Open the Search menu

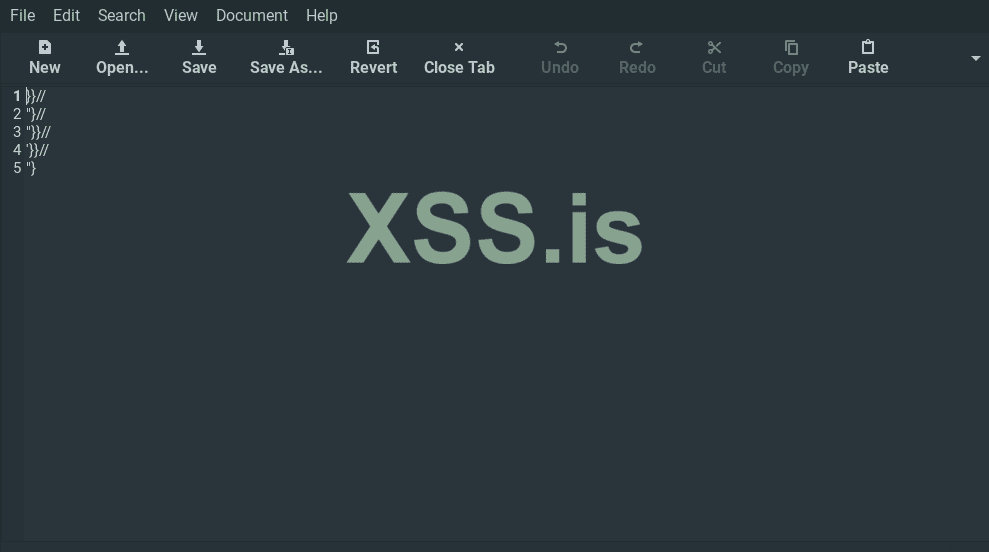[x=122, y=15]
